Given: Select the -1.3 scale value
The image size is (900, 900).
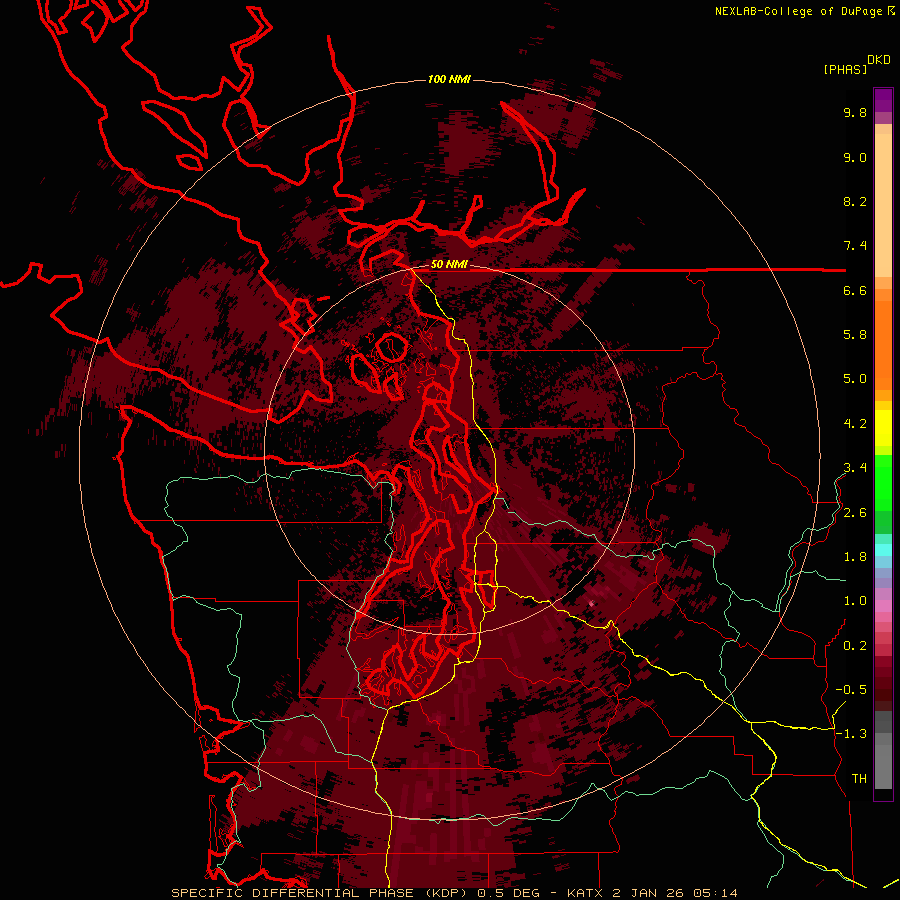Looking at the screenshot, I should click(x=851, y=734).
